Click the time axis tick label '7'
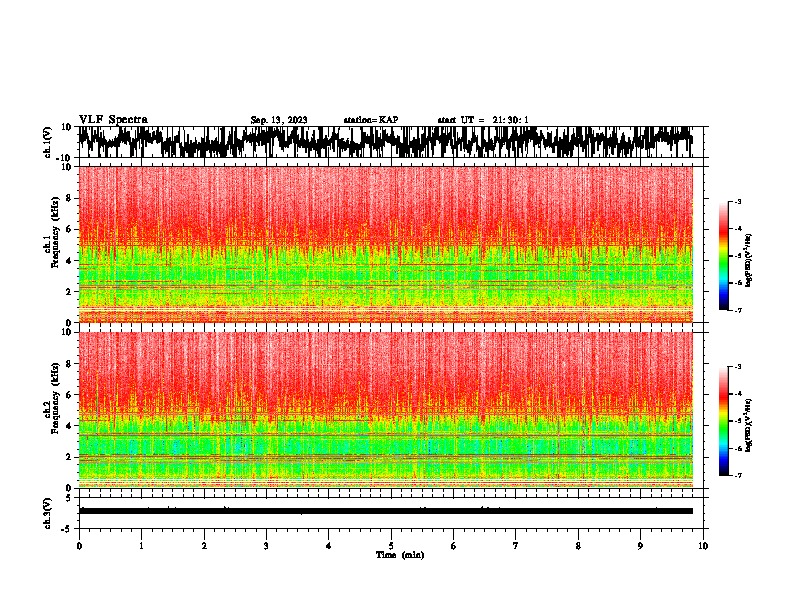Viewport: 792px width, 612px height. pyautogui.click(x=516, y=546)
